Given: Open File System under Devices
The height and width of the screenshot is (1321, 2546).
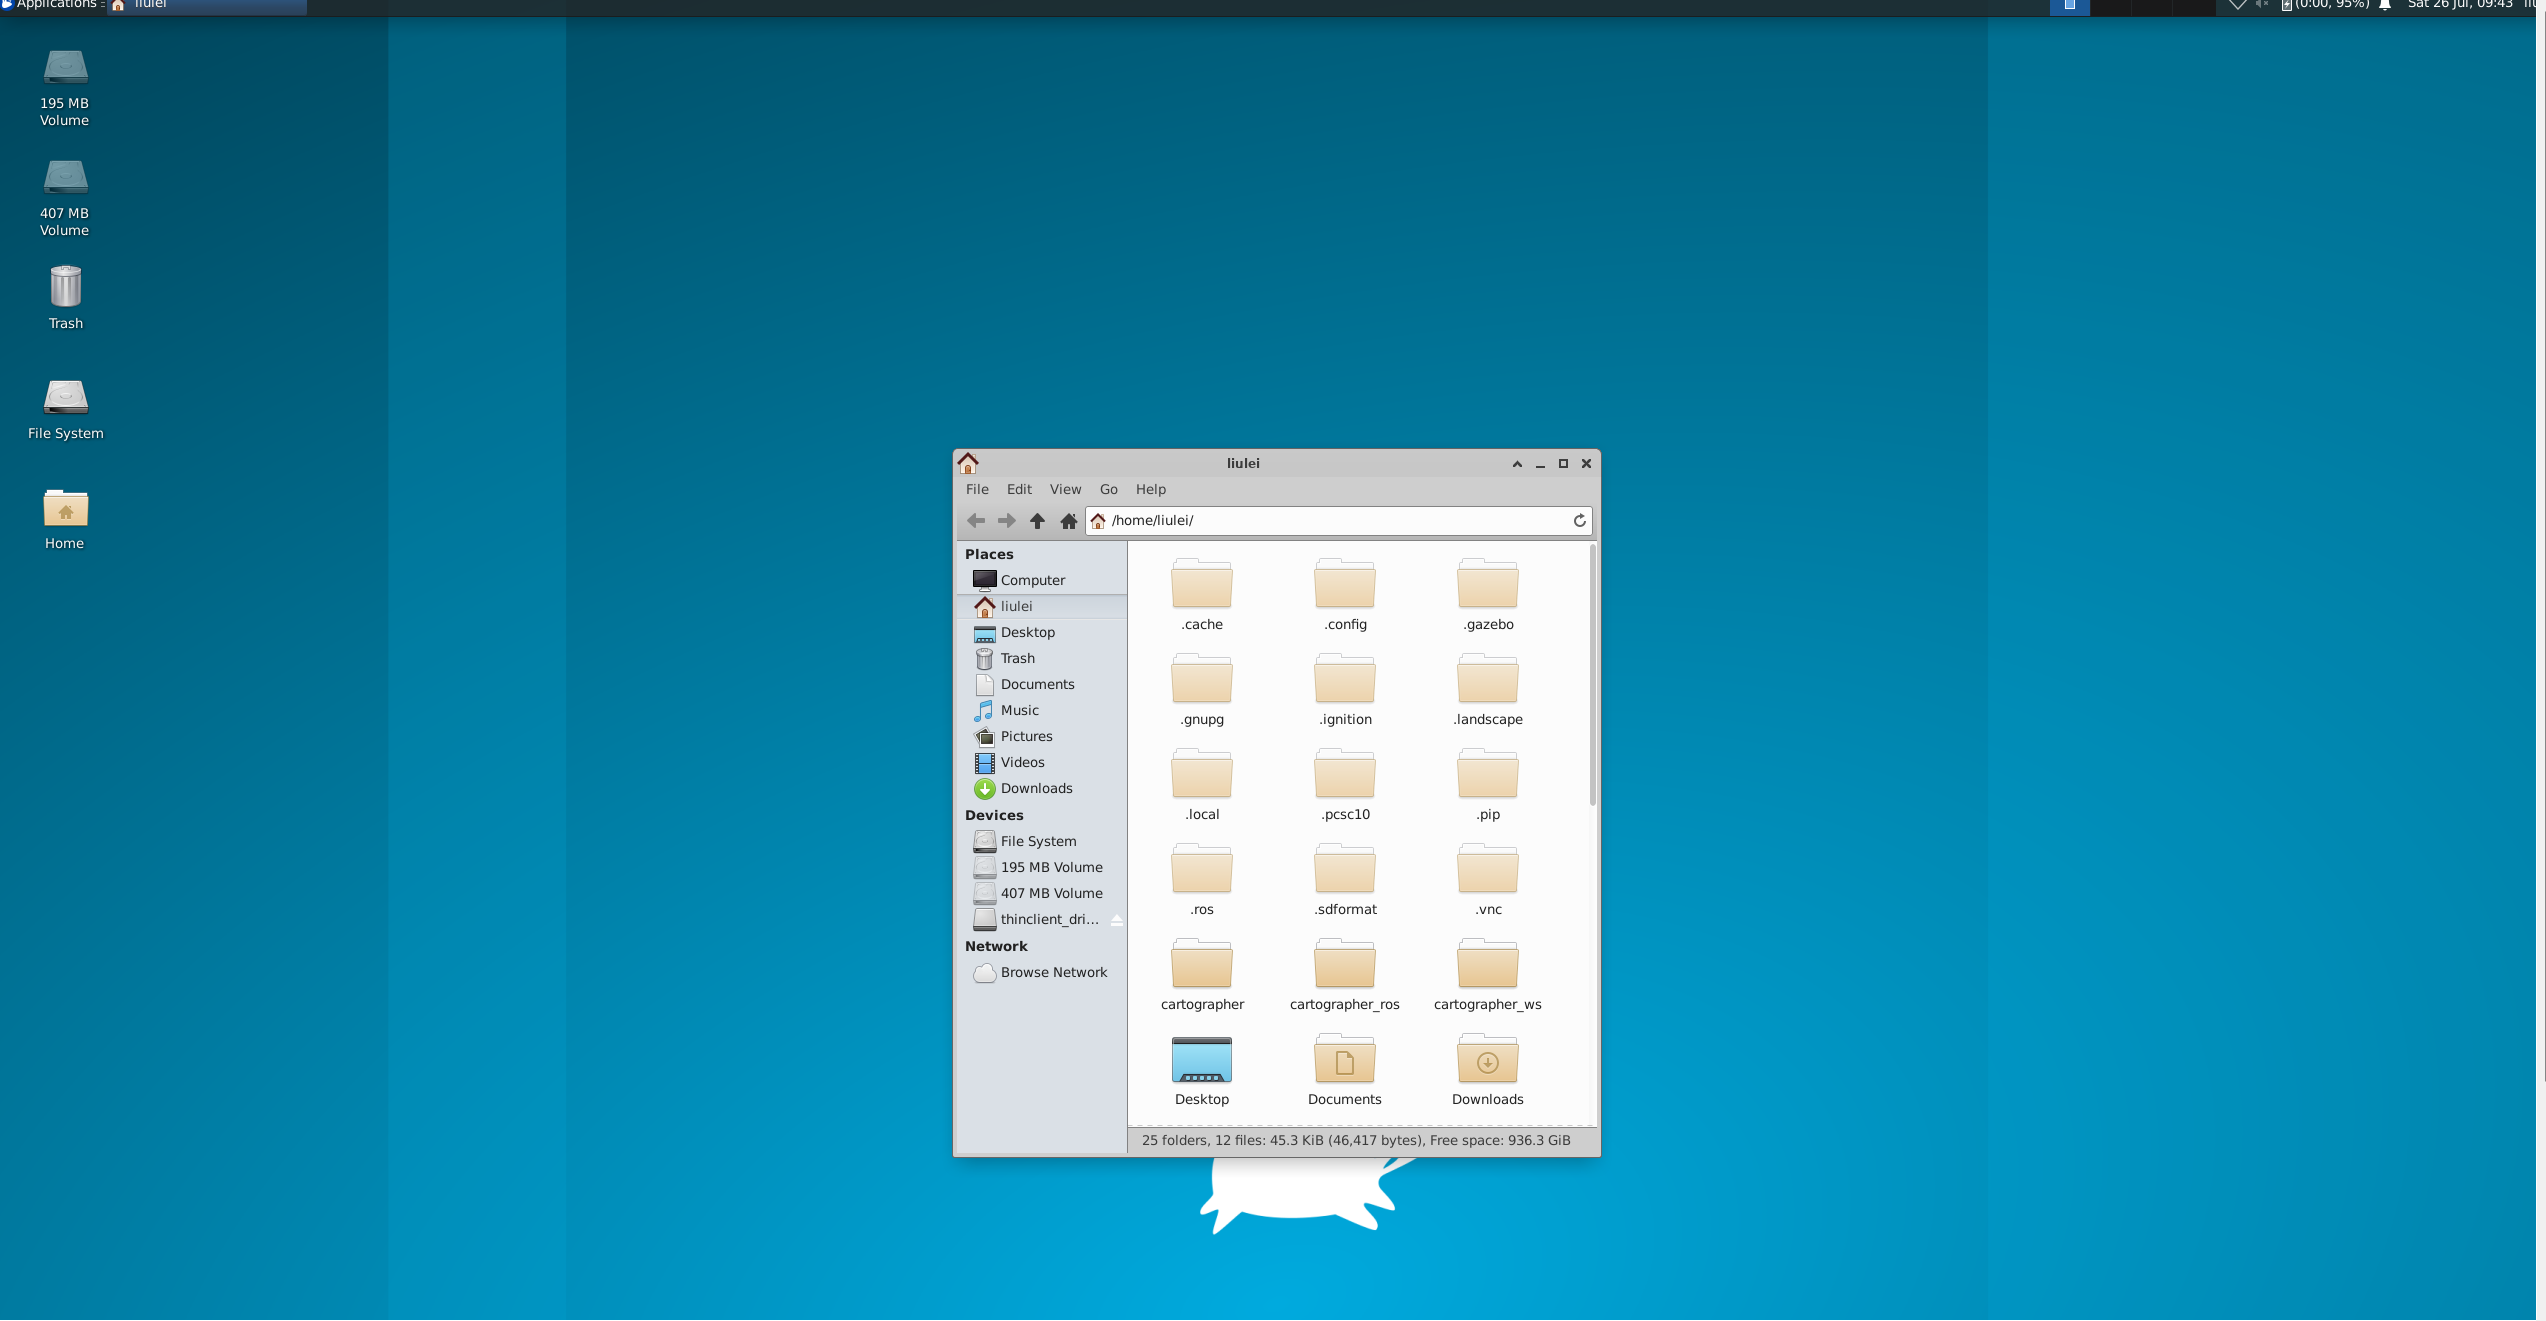Looking at the screenshot, I should (x=1038, y=842).
